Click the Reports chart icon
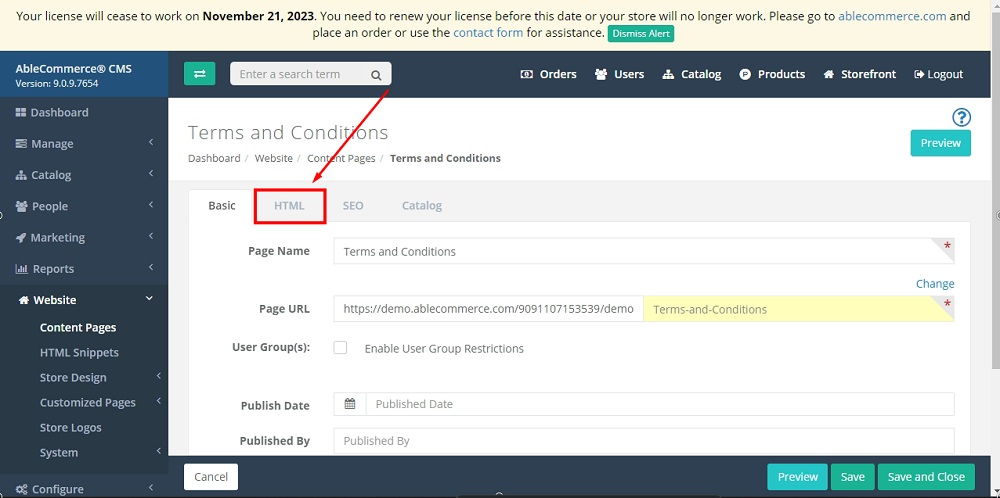 22,269
